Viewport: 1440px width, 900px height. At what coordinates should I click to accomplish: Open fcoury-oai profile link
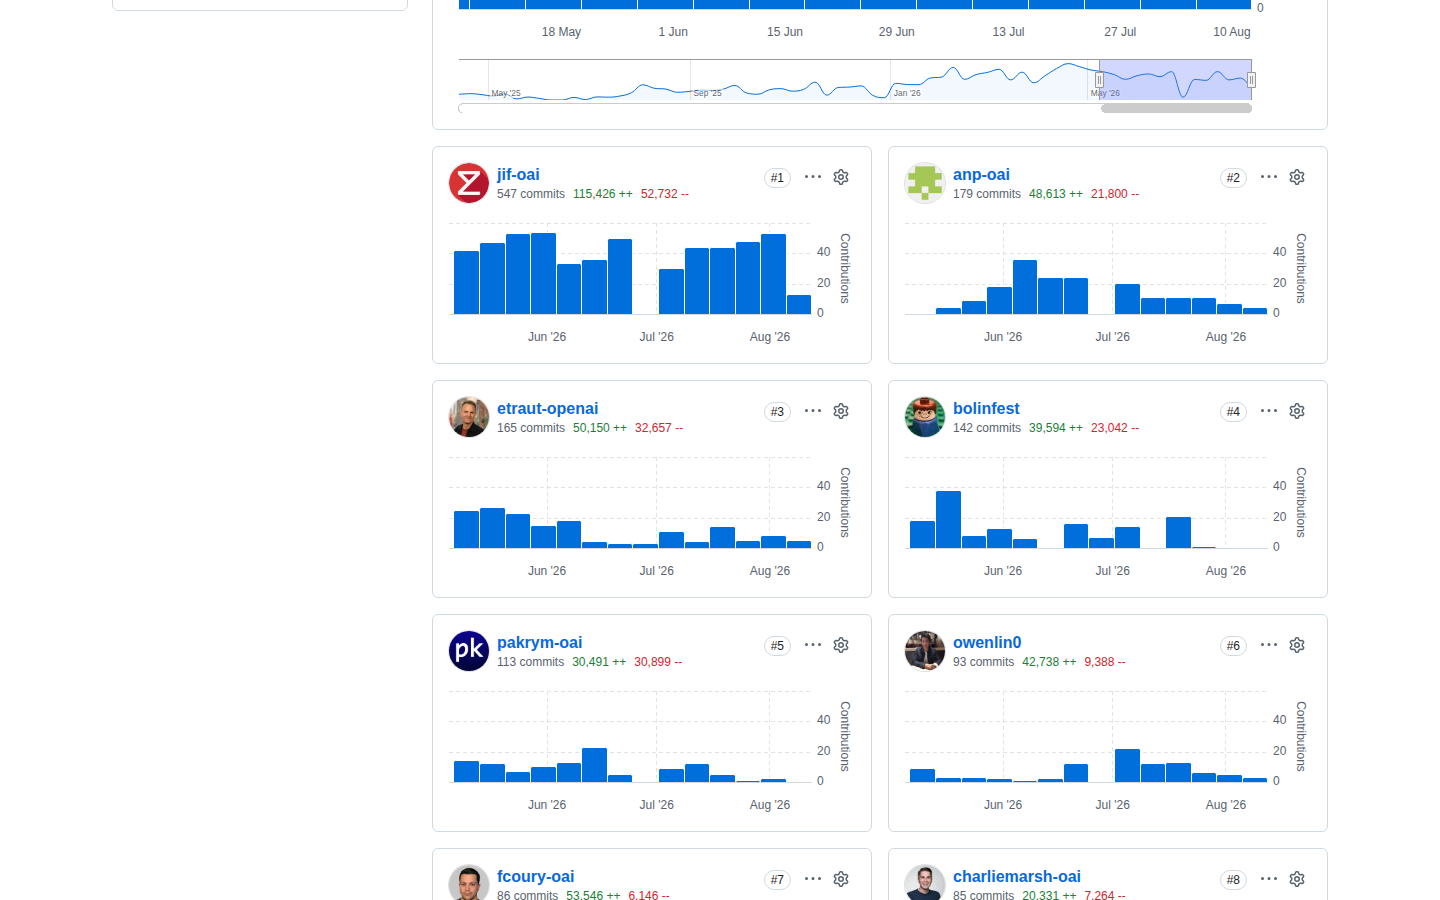tap(535, 876)
